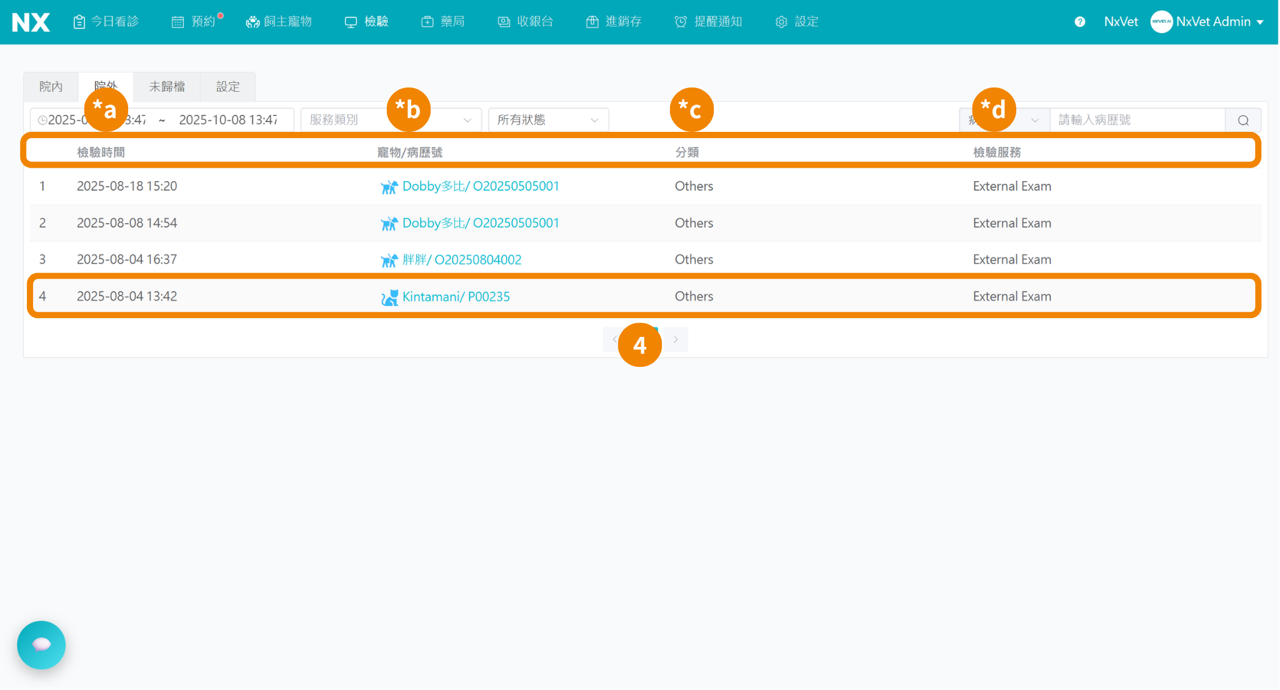The width and height of the screenshot is (1280, 690).
Task: Click the 寵物/病歷號 column header
Action: point(410,153)
